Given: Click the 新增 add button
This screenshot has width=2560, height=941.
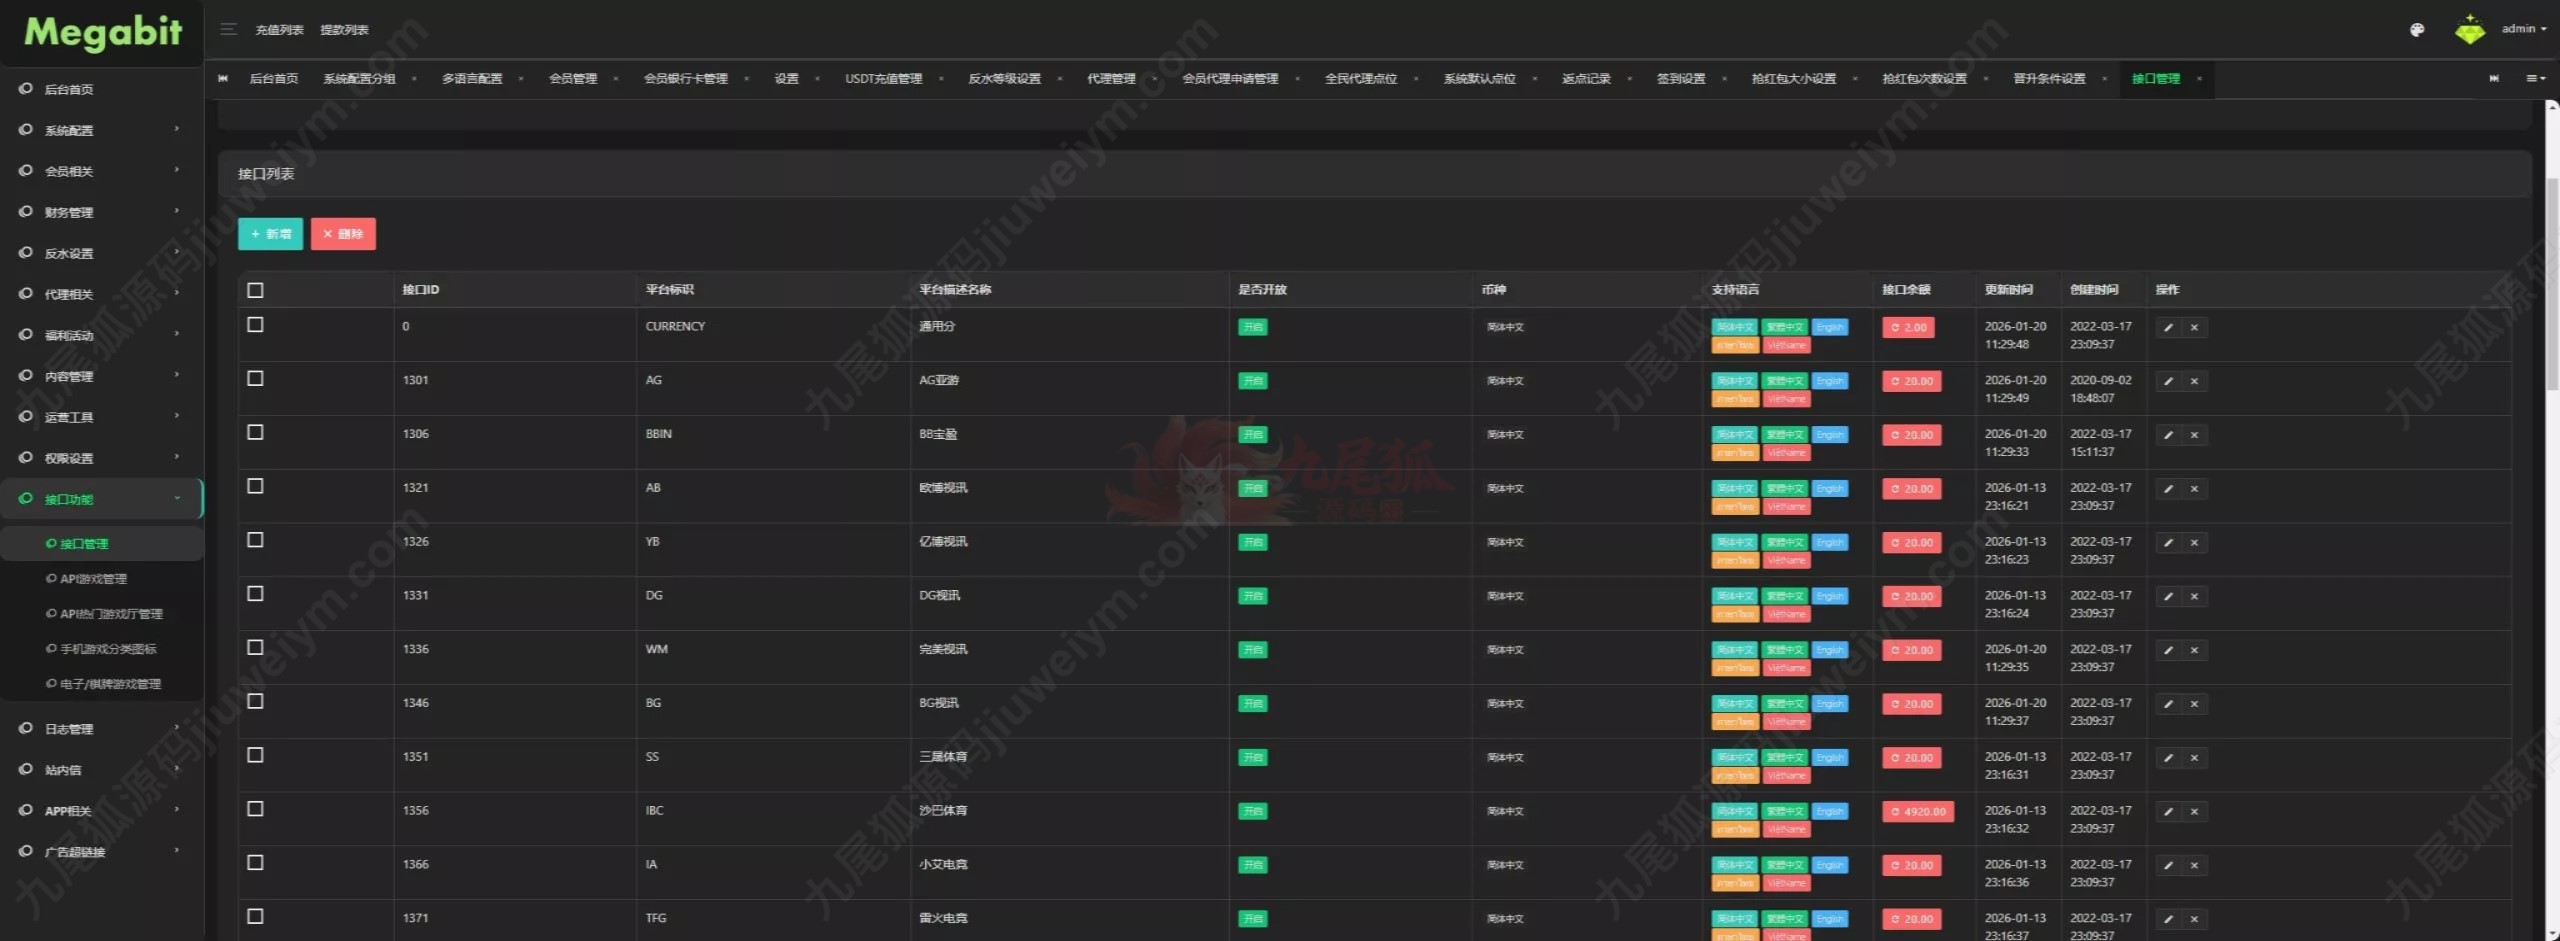Looking at the screenshot, I should [270, 234].
